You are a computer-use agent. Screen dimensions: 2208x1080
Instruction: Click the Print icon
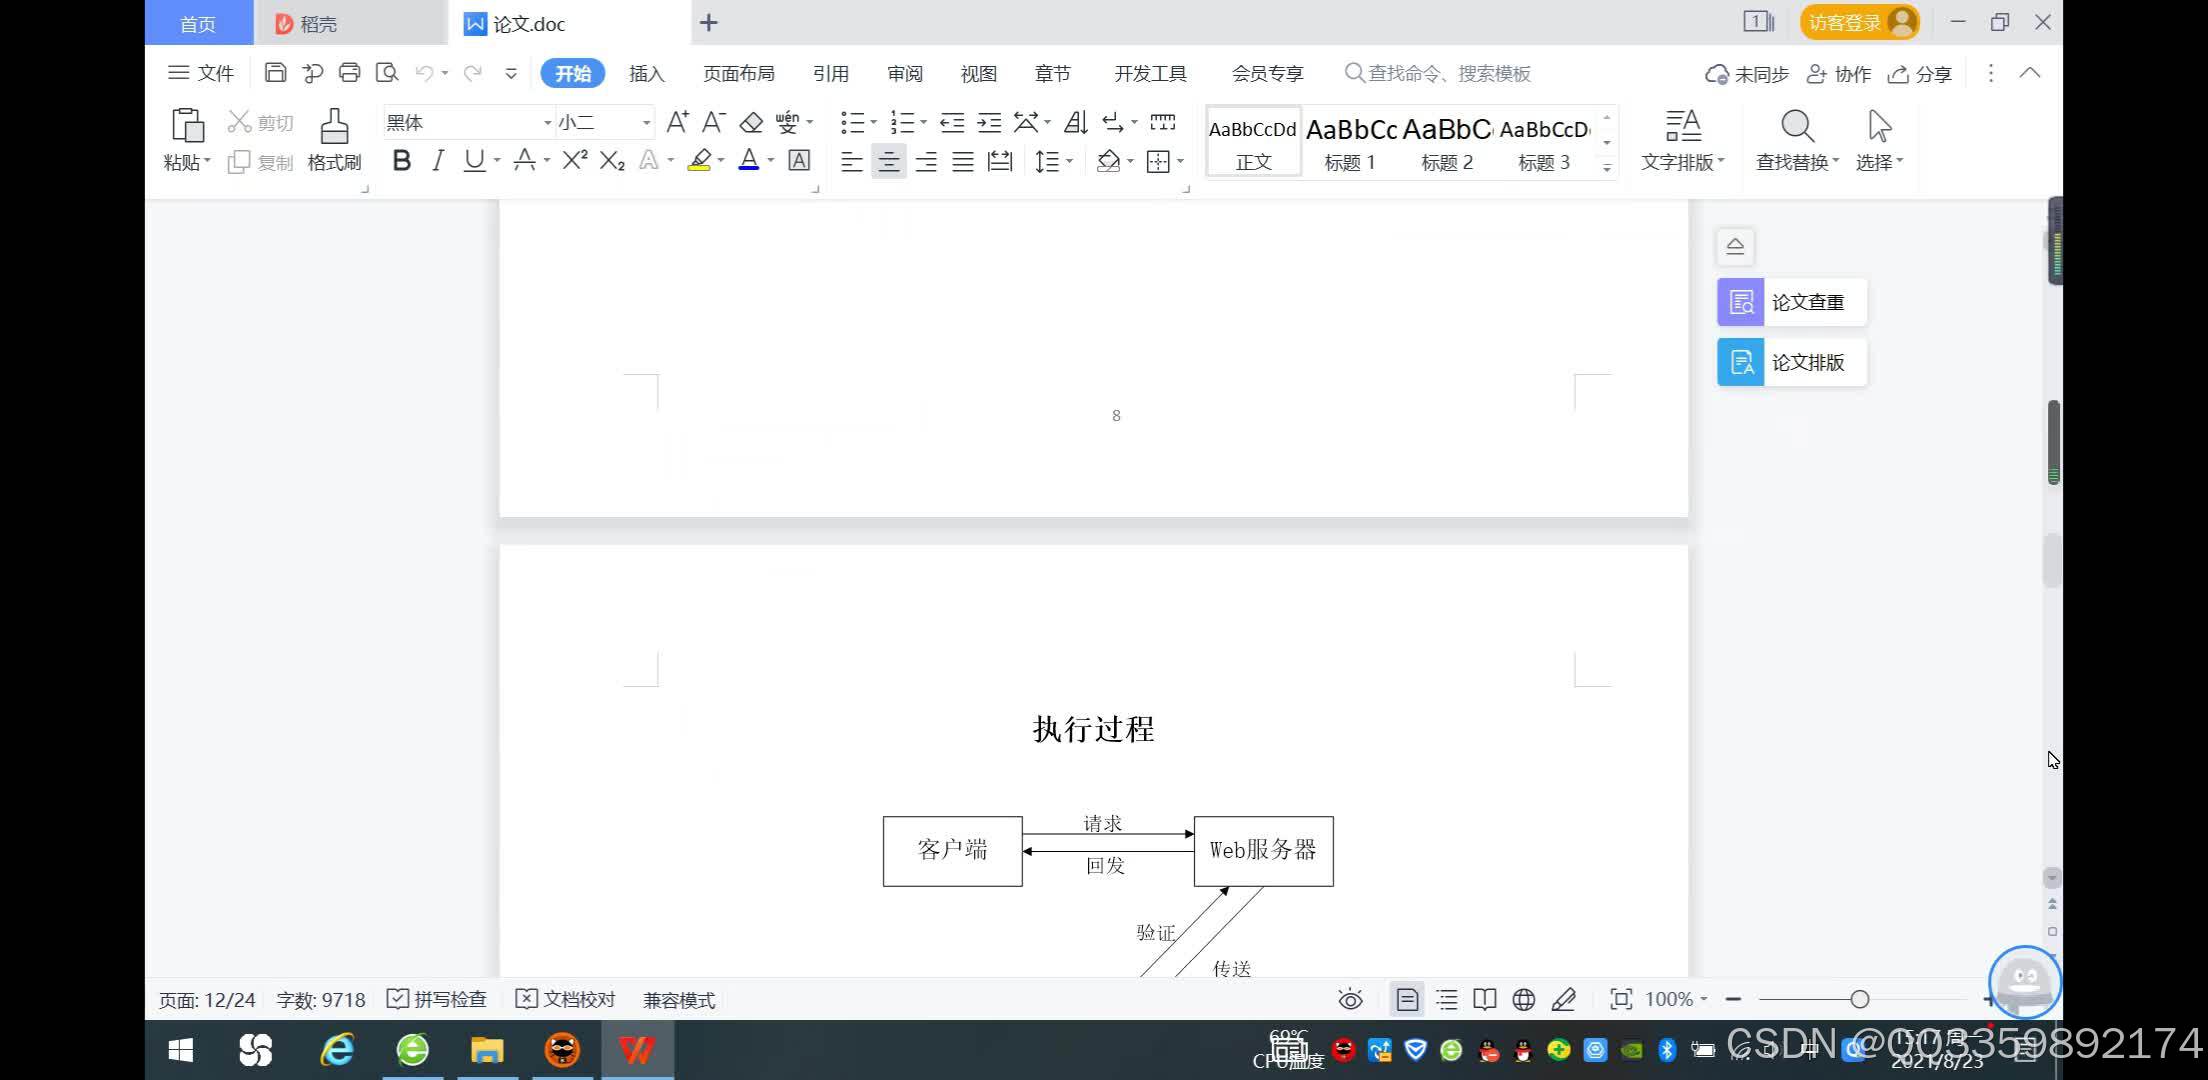pyautogui.click(x=349, y=73)
